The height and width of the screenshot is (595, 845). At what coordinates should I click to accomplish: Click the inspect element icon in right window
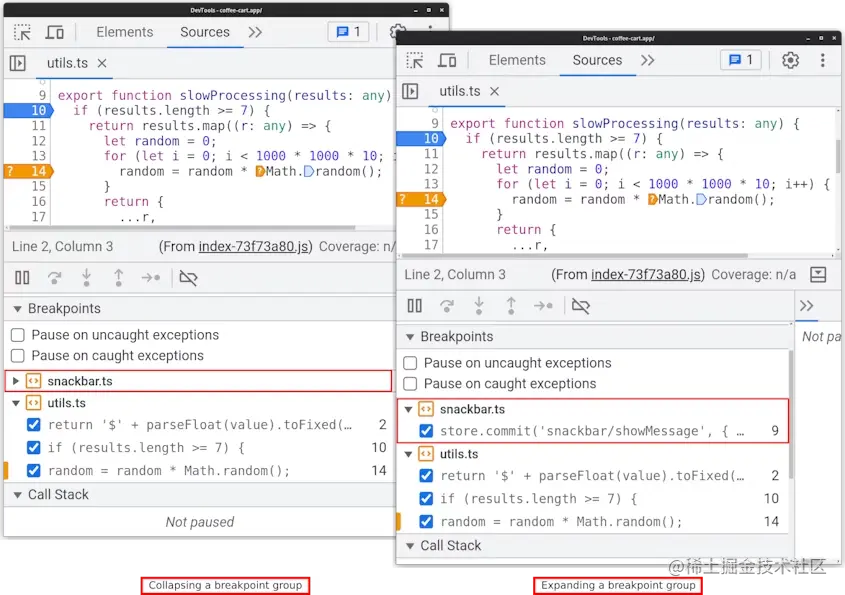414,60
